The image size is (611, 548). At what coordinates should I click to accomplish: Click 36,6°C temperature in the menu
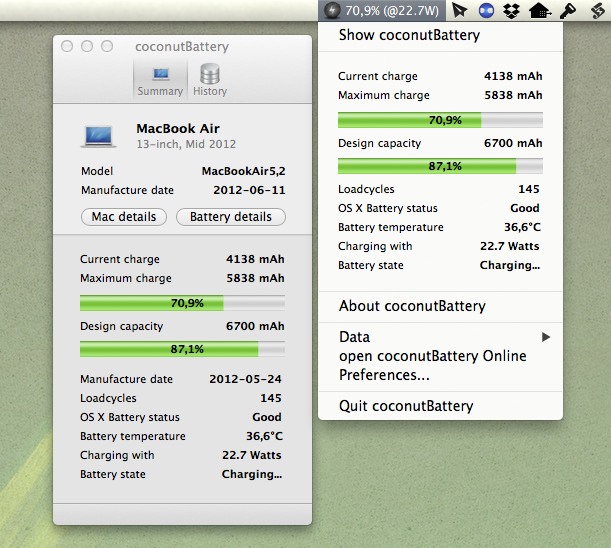(x=522, y=227)
